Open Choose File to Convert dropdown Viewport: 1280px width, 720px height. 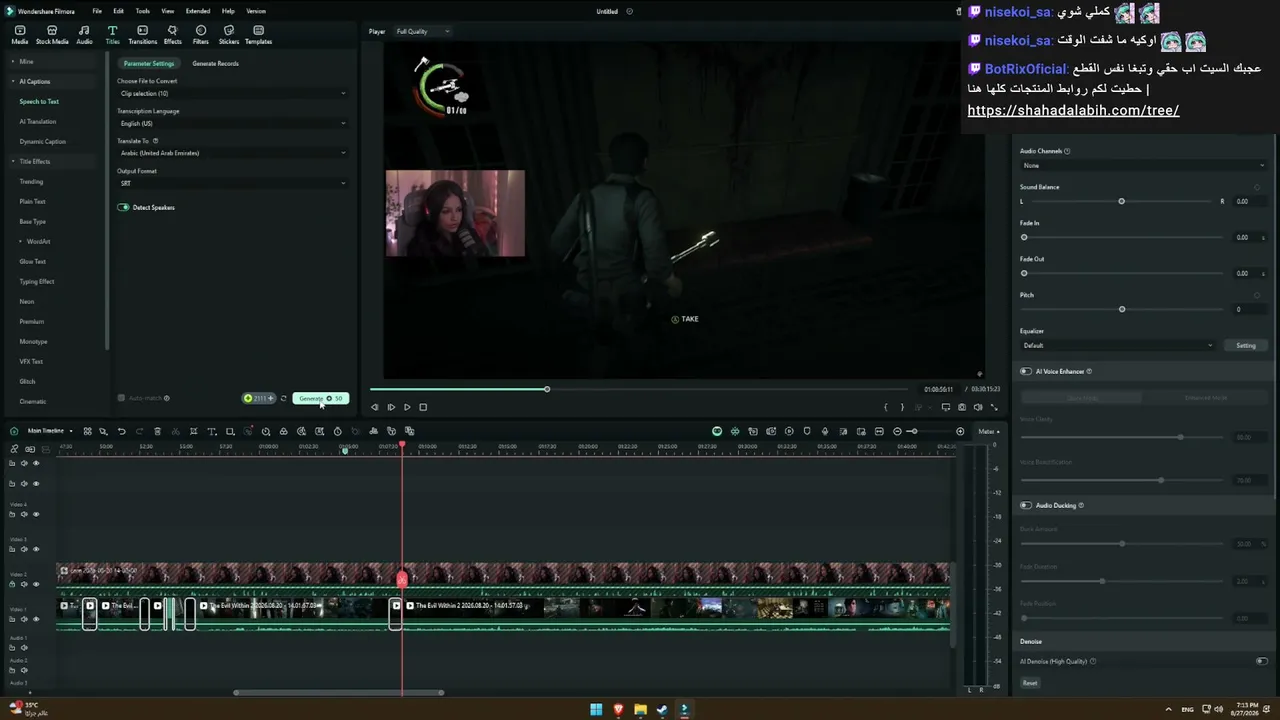tap(232, 93)
